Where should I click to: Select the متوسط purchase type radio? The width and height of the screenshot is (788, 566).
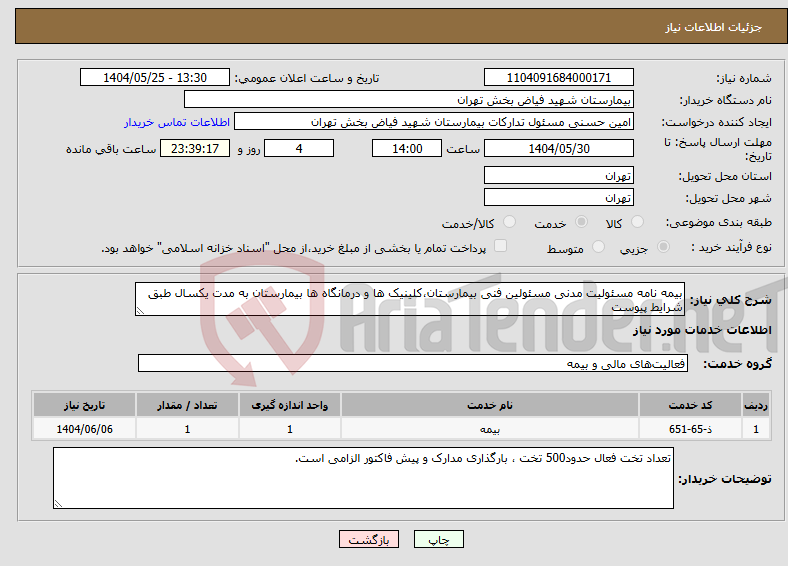click(x=598, y=247)
